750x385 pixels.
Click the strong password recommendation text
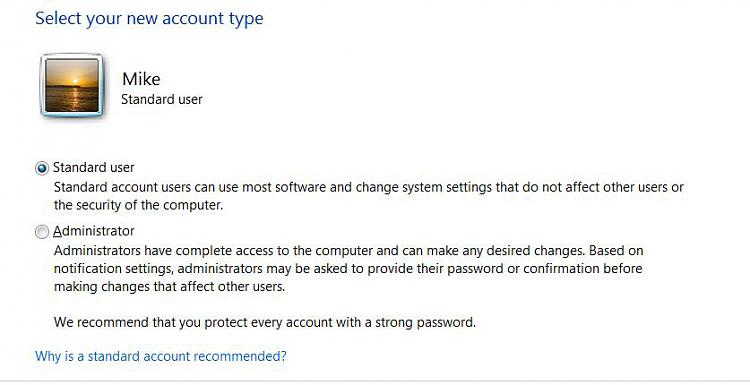(265, 322)
